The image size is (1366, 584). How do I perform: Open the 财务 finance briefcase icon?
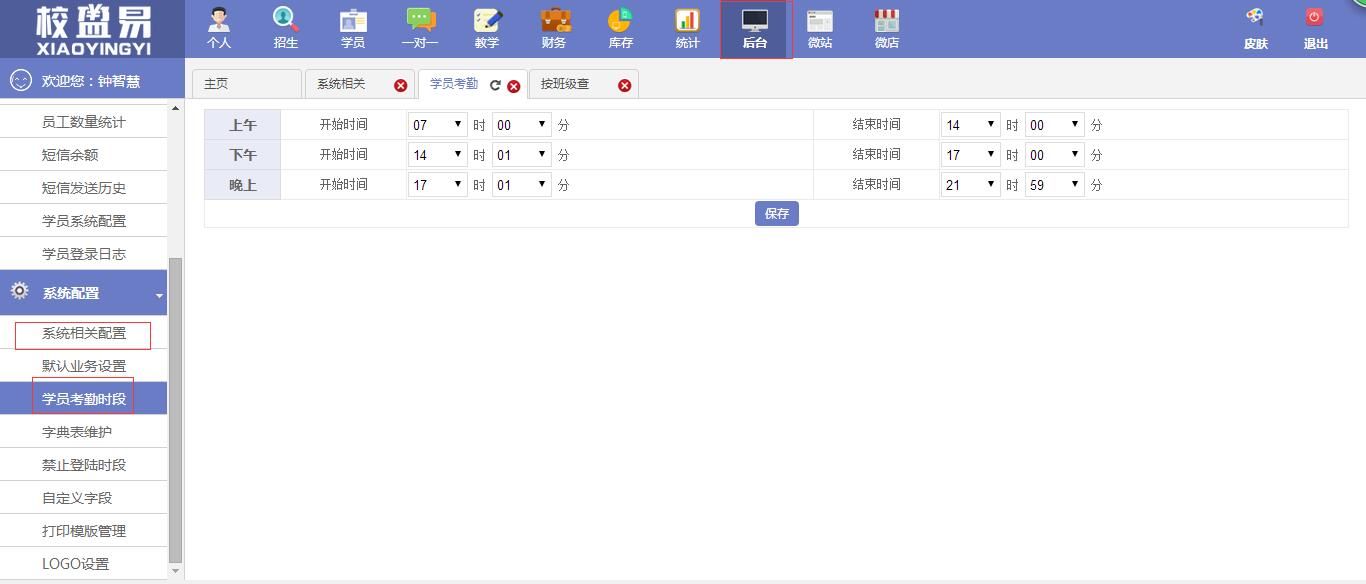coord(554,22)
